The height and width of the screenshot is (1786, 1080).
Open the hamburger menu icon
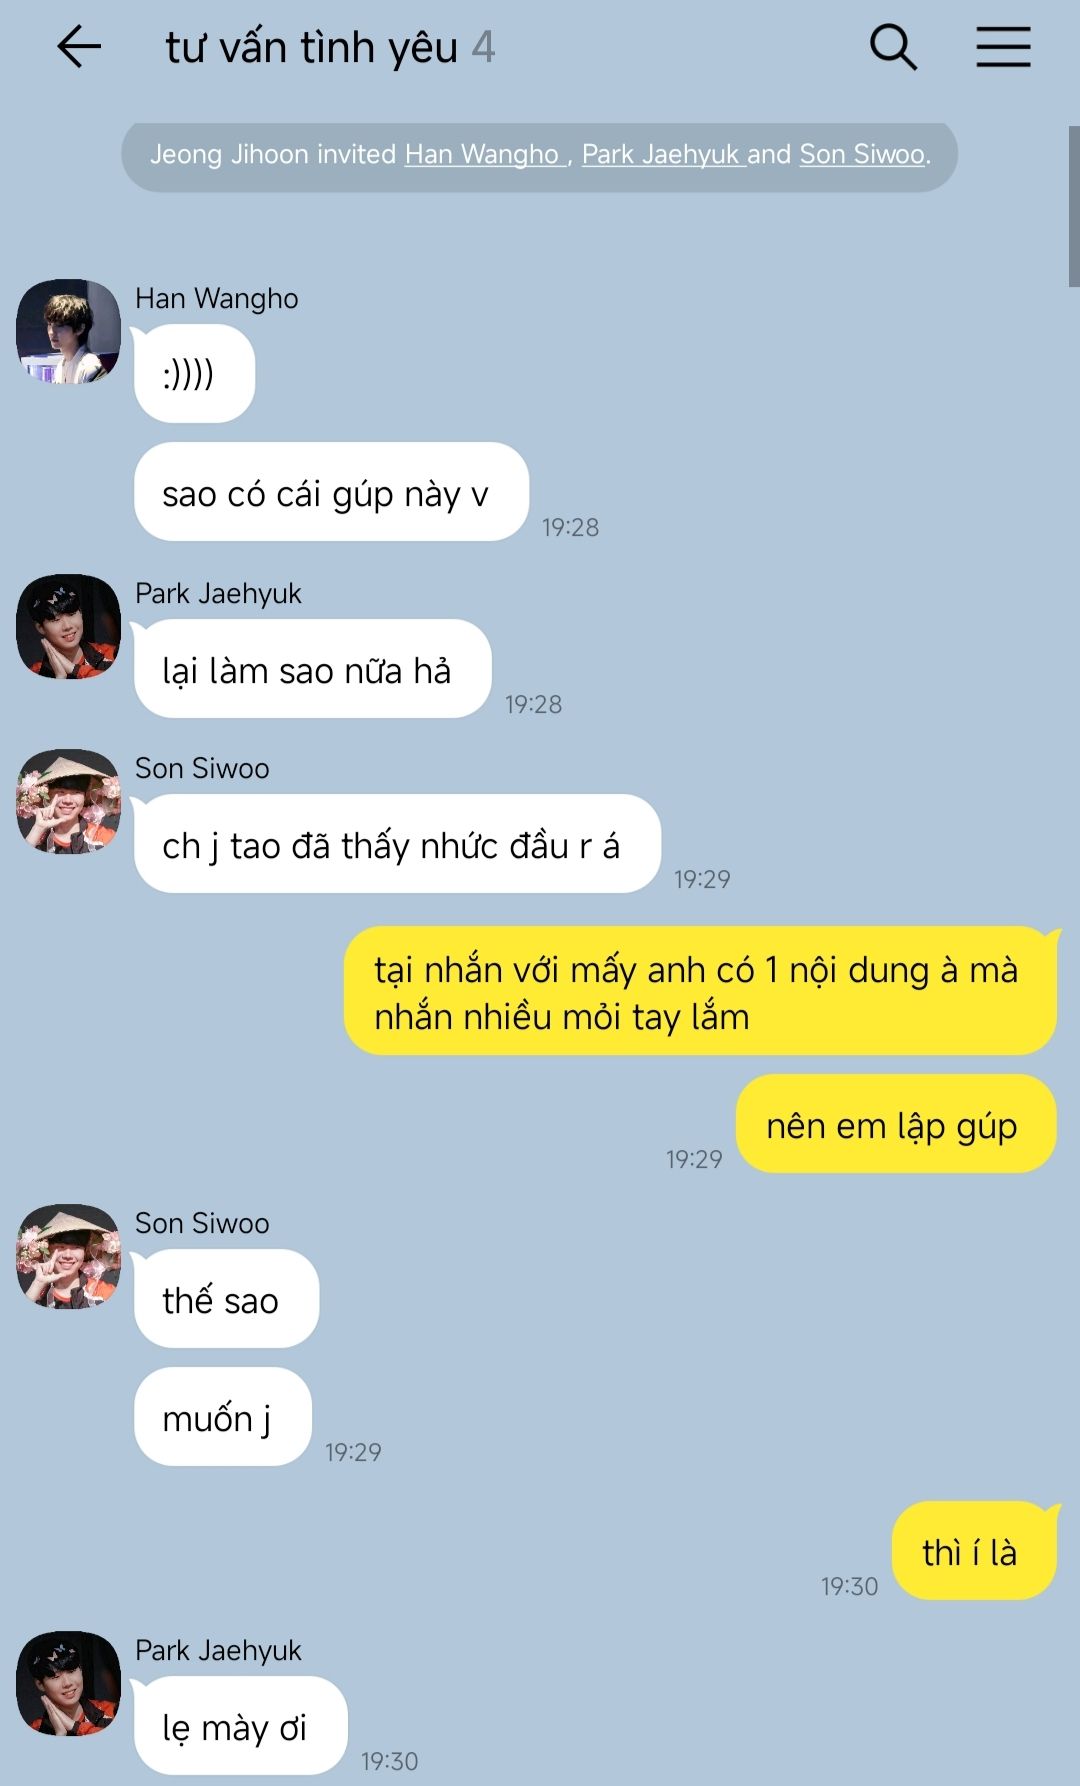1003,47
